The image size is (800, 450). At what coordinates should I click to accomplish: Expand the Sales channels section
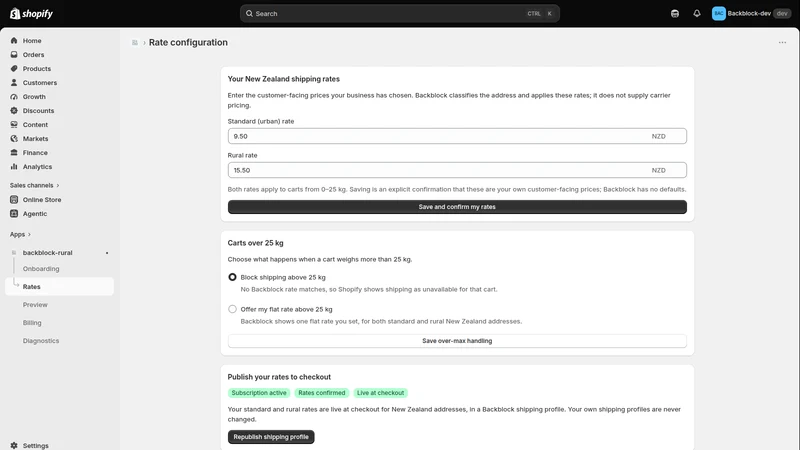pos(34,185)
